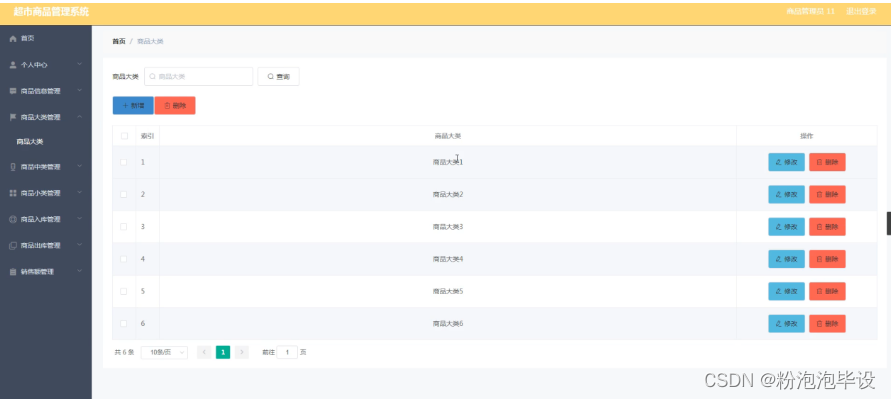Click the next page arrow in pagination
891x399 pixels.
(242, 352)
